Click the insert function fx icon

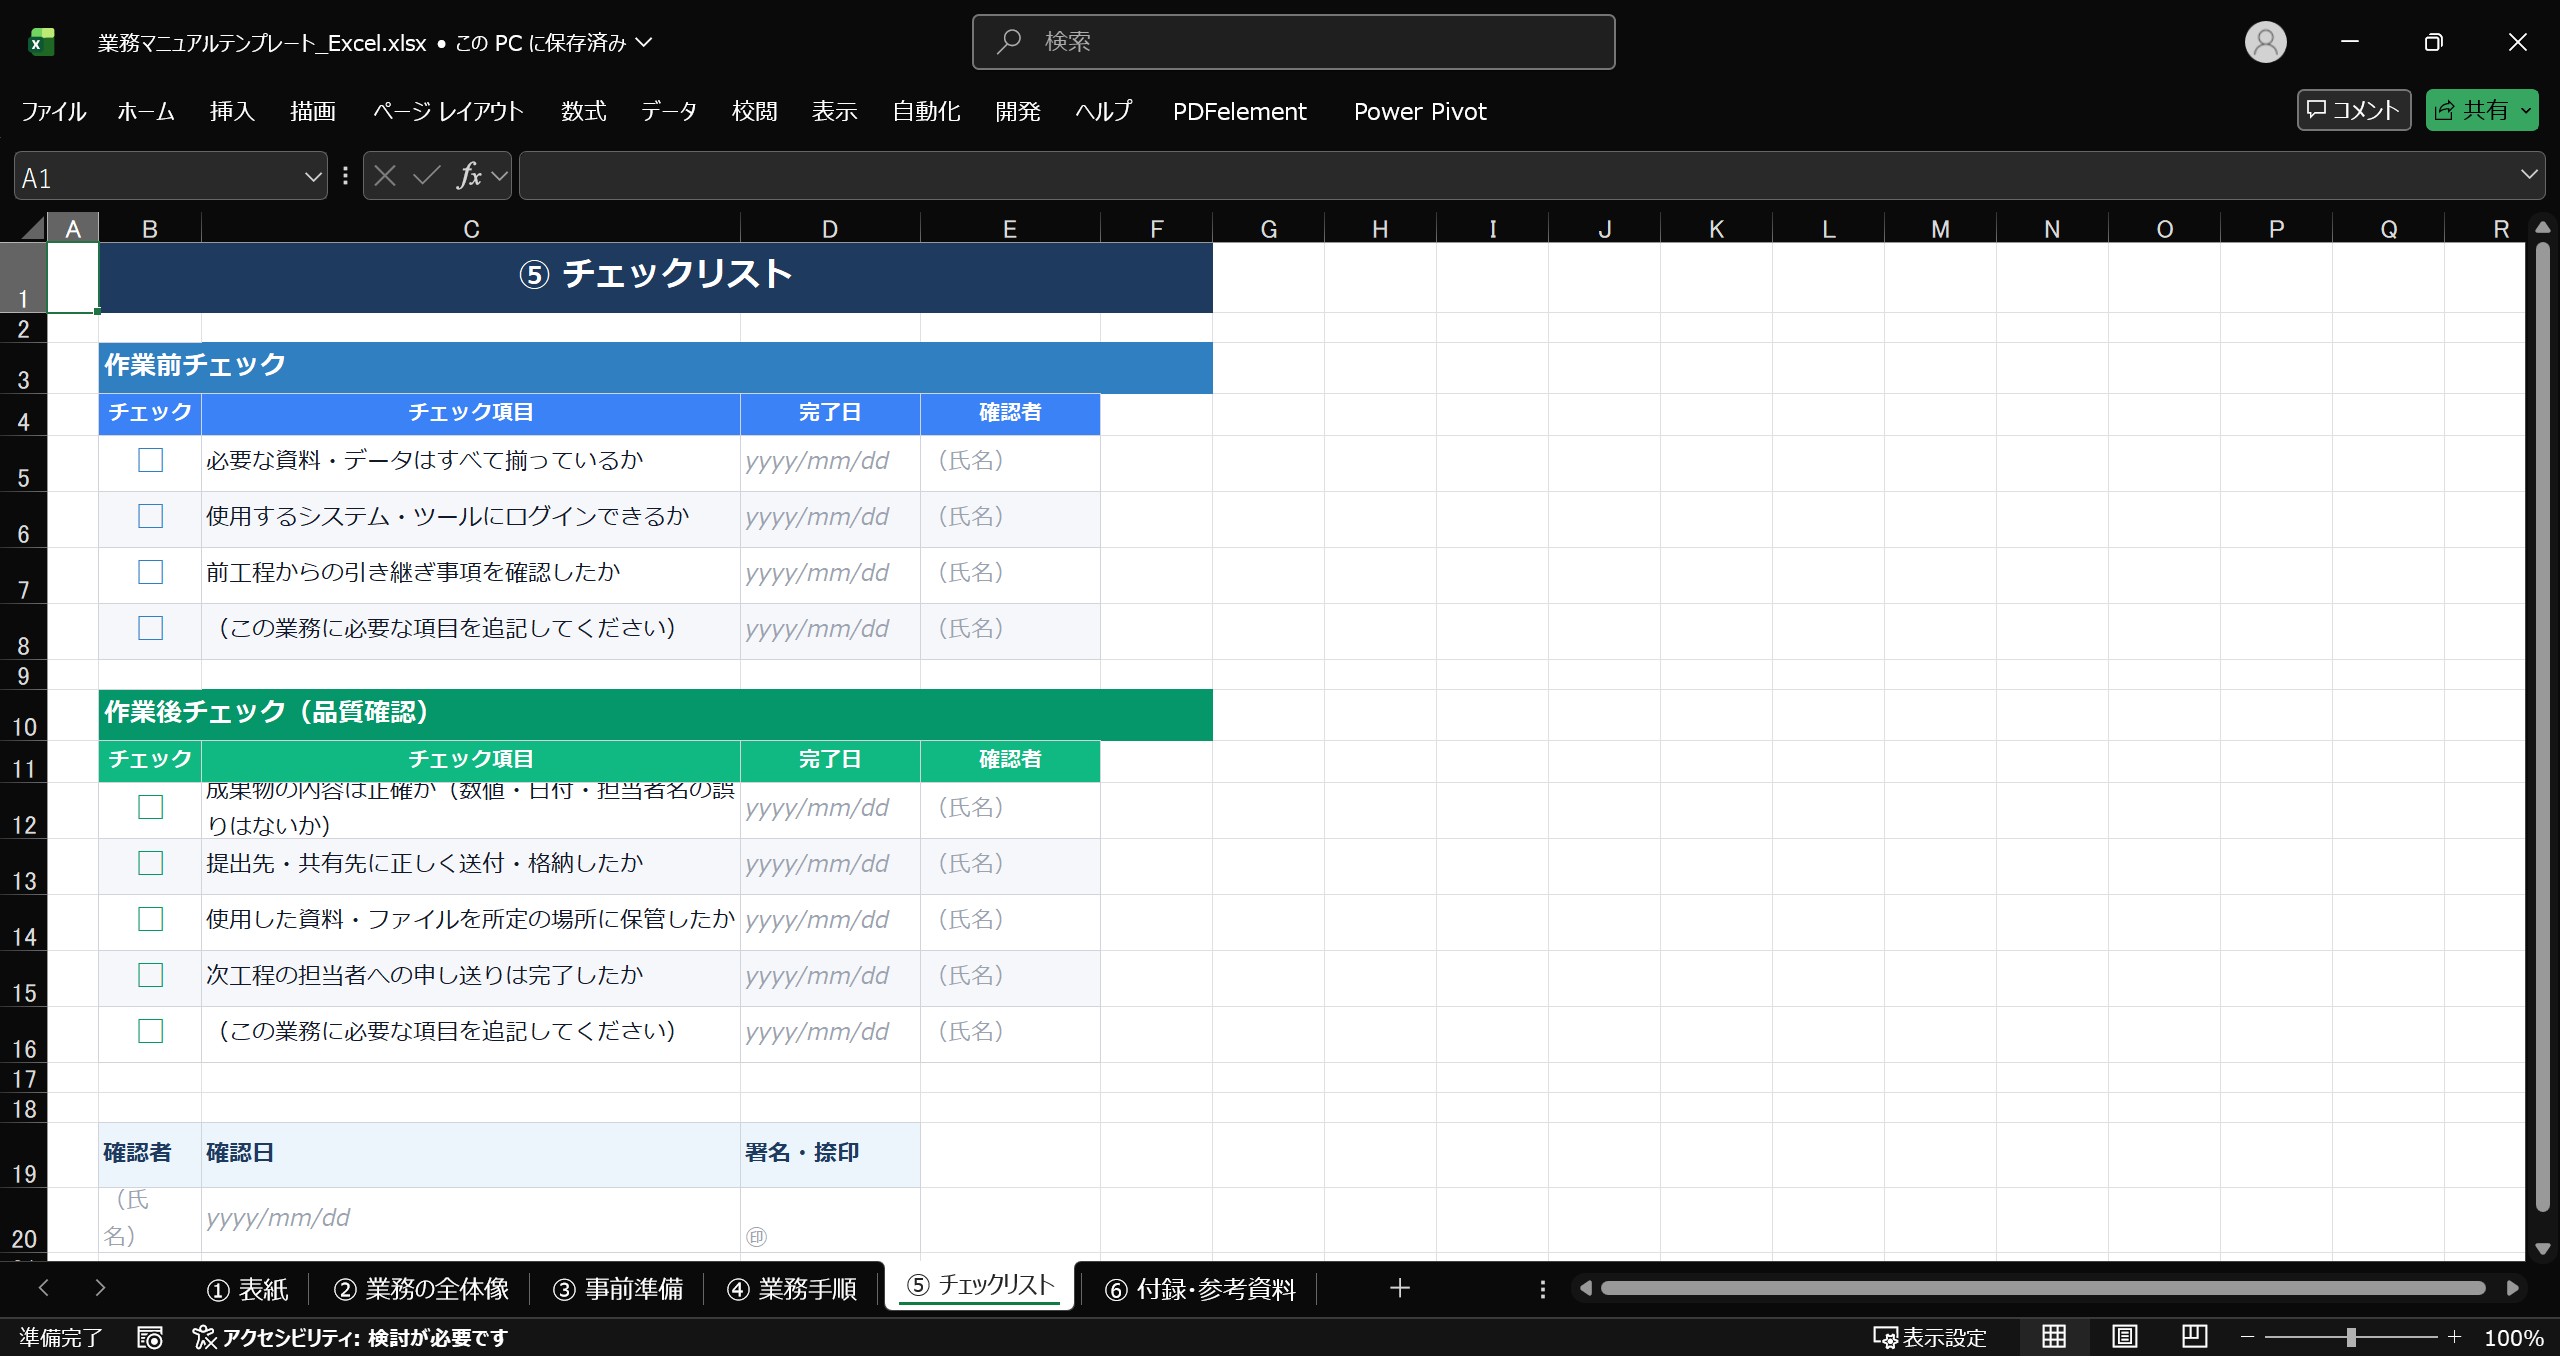(x=468, y=176)
